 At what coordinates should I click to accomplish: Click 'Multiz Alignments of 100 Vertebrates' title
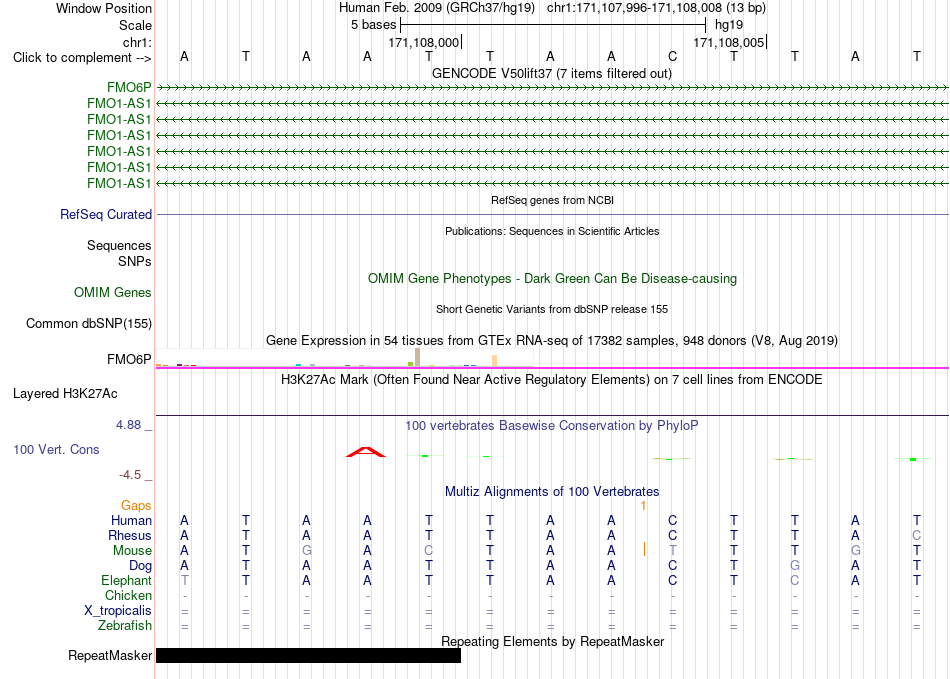click(552, 491)
